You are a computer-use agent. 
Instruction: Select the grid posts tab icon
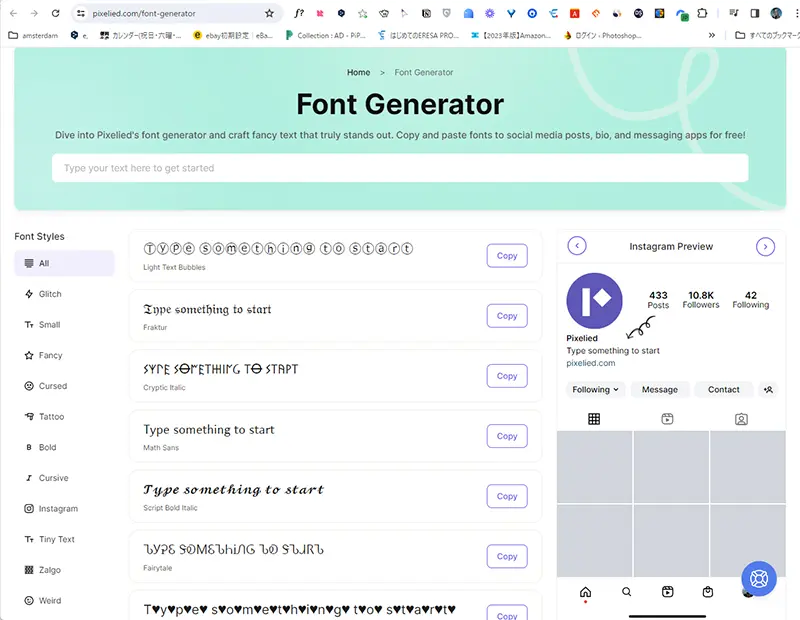[594, 419]
